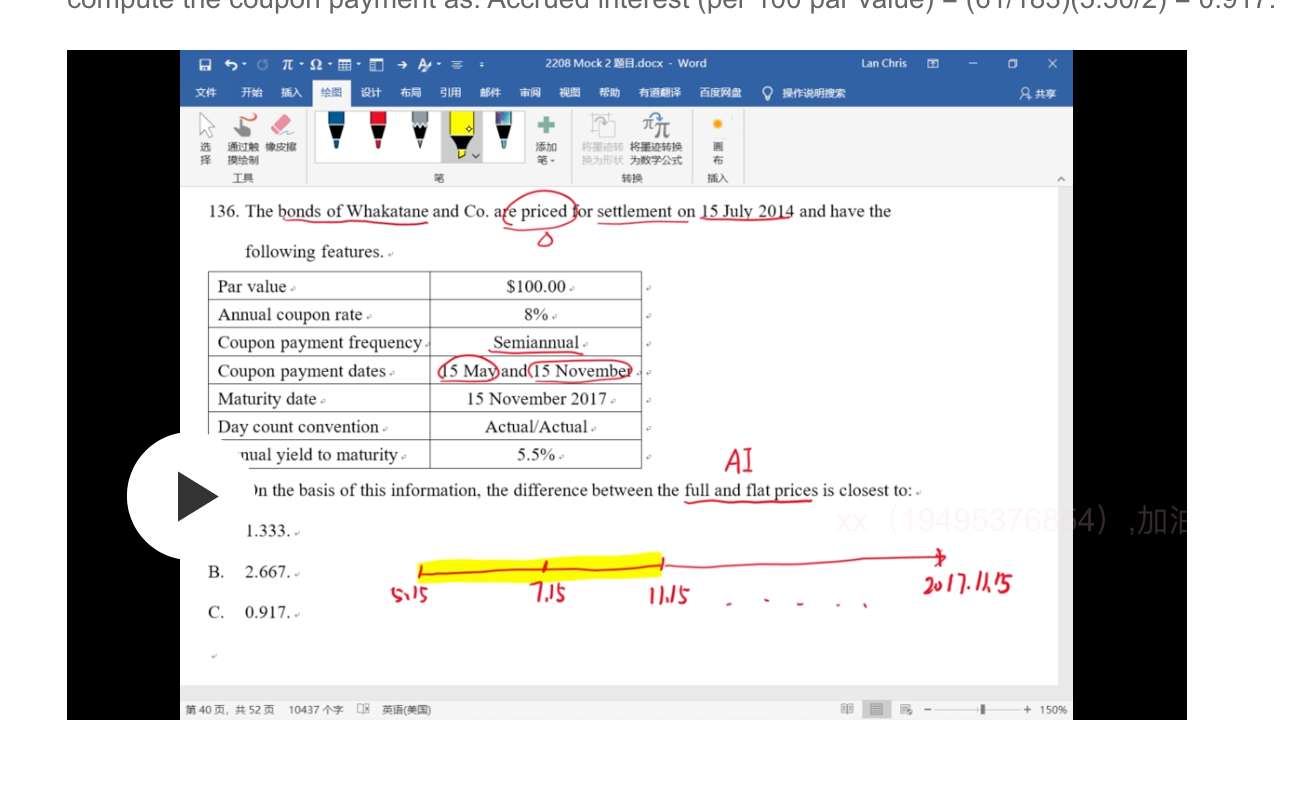This screenshot has width=1290, height=812.
Task: Activate the eraser (橡皮擦) tool
Action: 281,133
